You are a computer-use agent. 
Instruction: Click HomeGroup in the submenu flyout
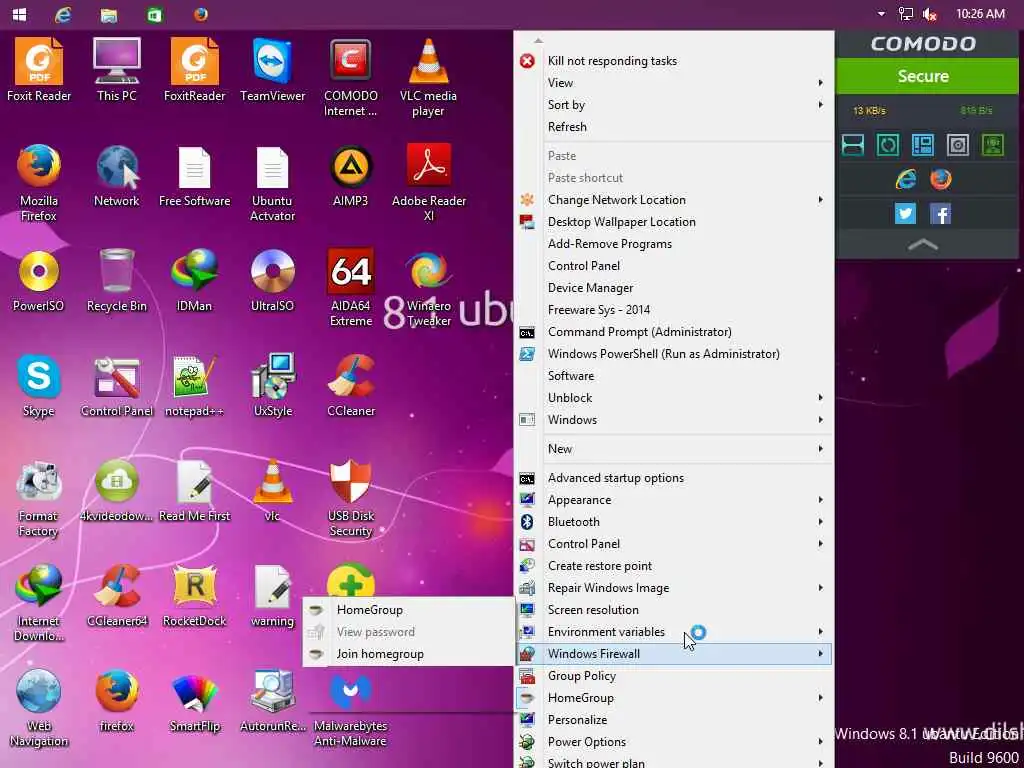(409, 610)
